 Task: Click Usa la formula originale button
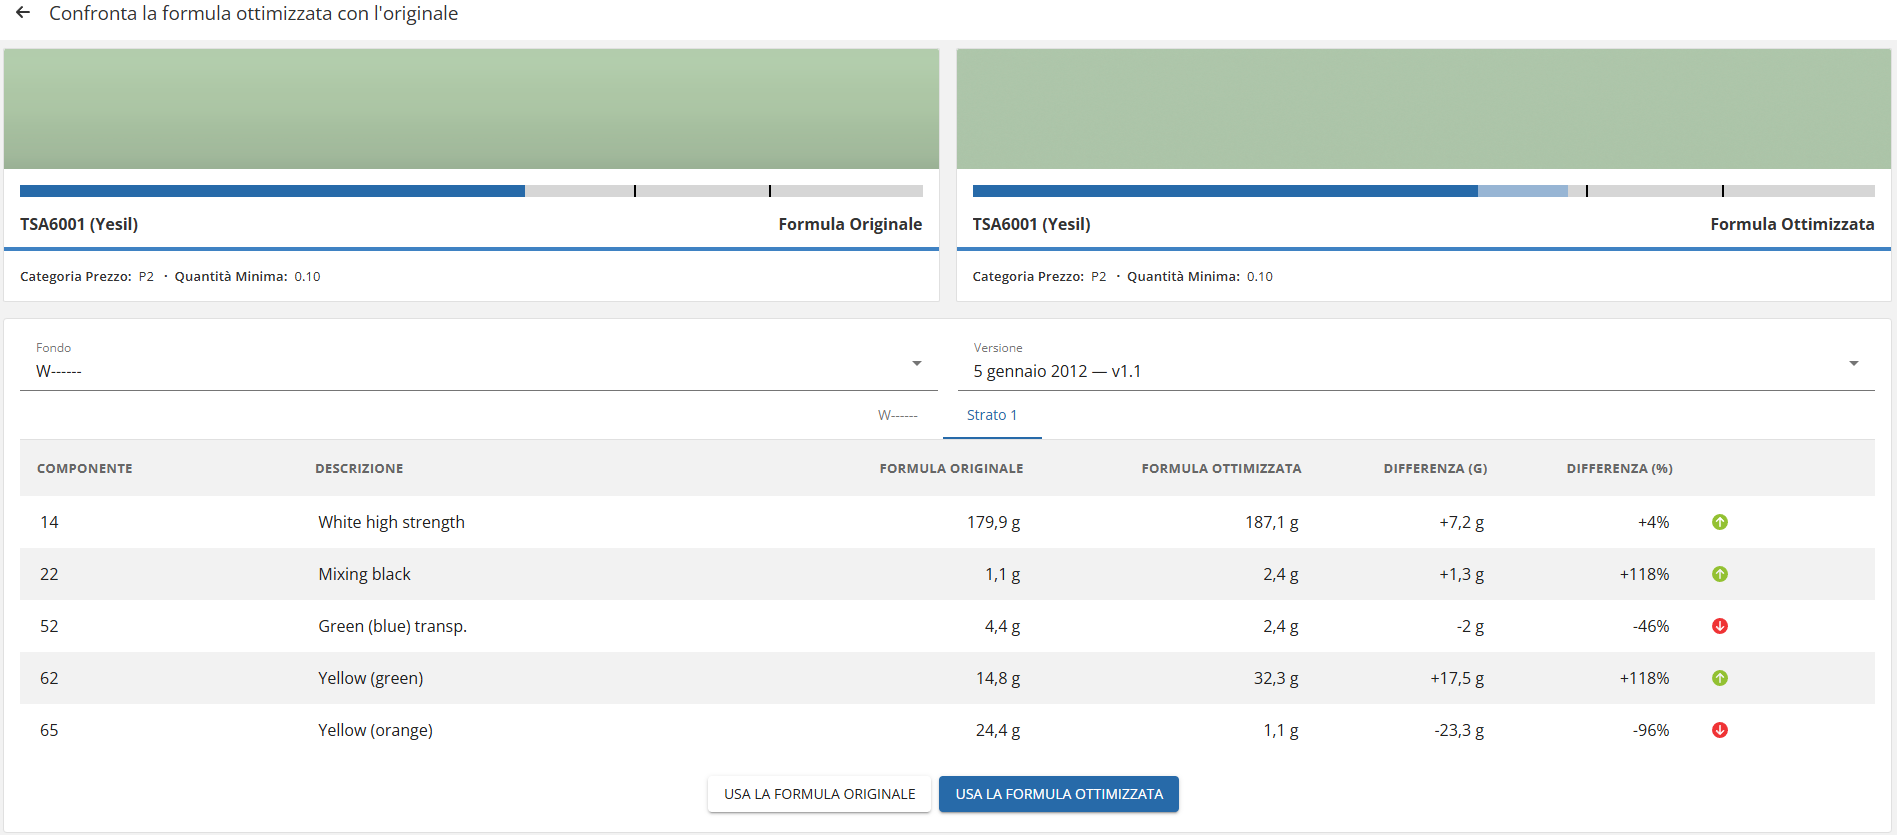(819, 794)
